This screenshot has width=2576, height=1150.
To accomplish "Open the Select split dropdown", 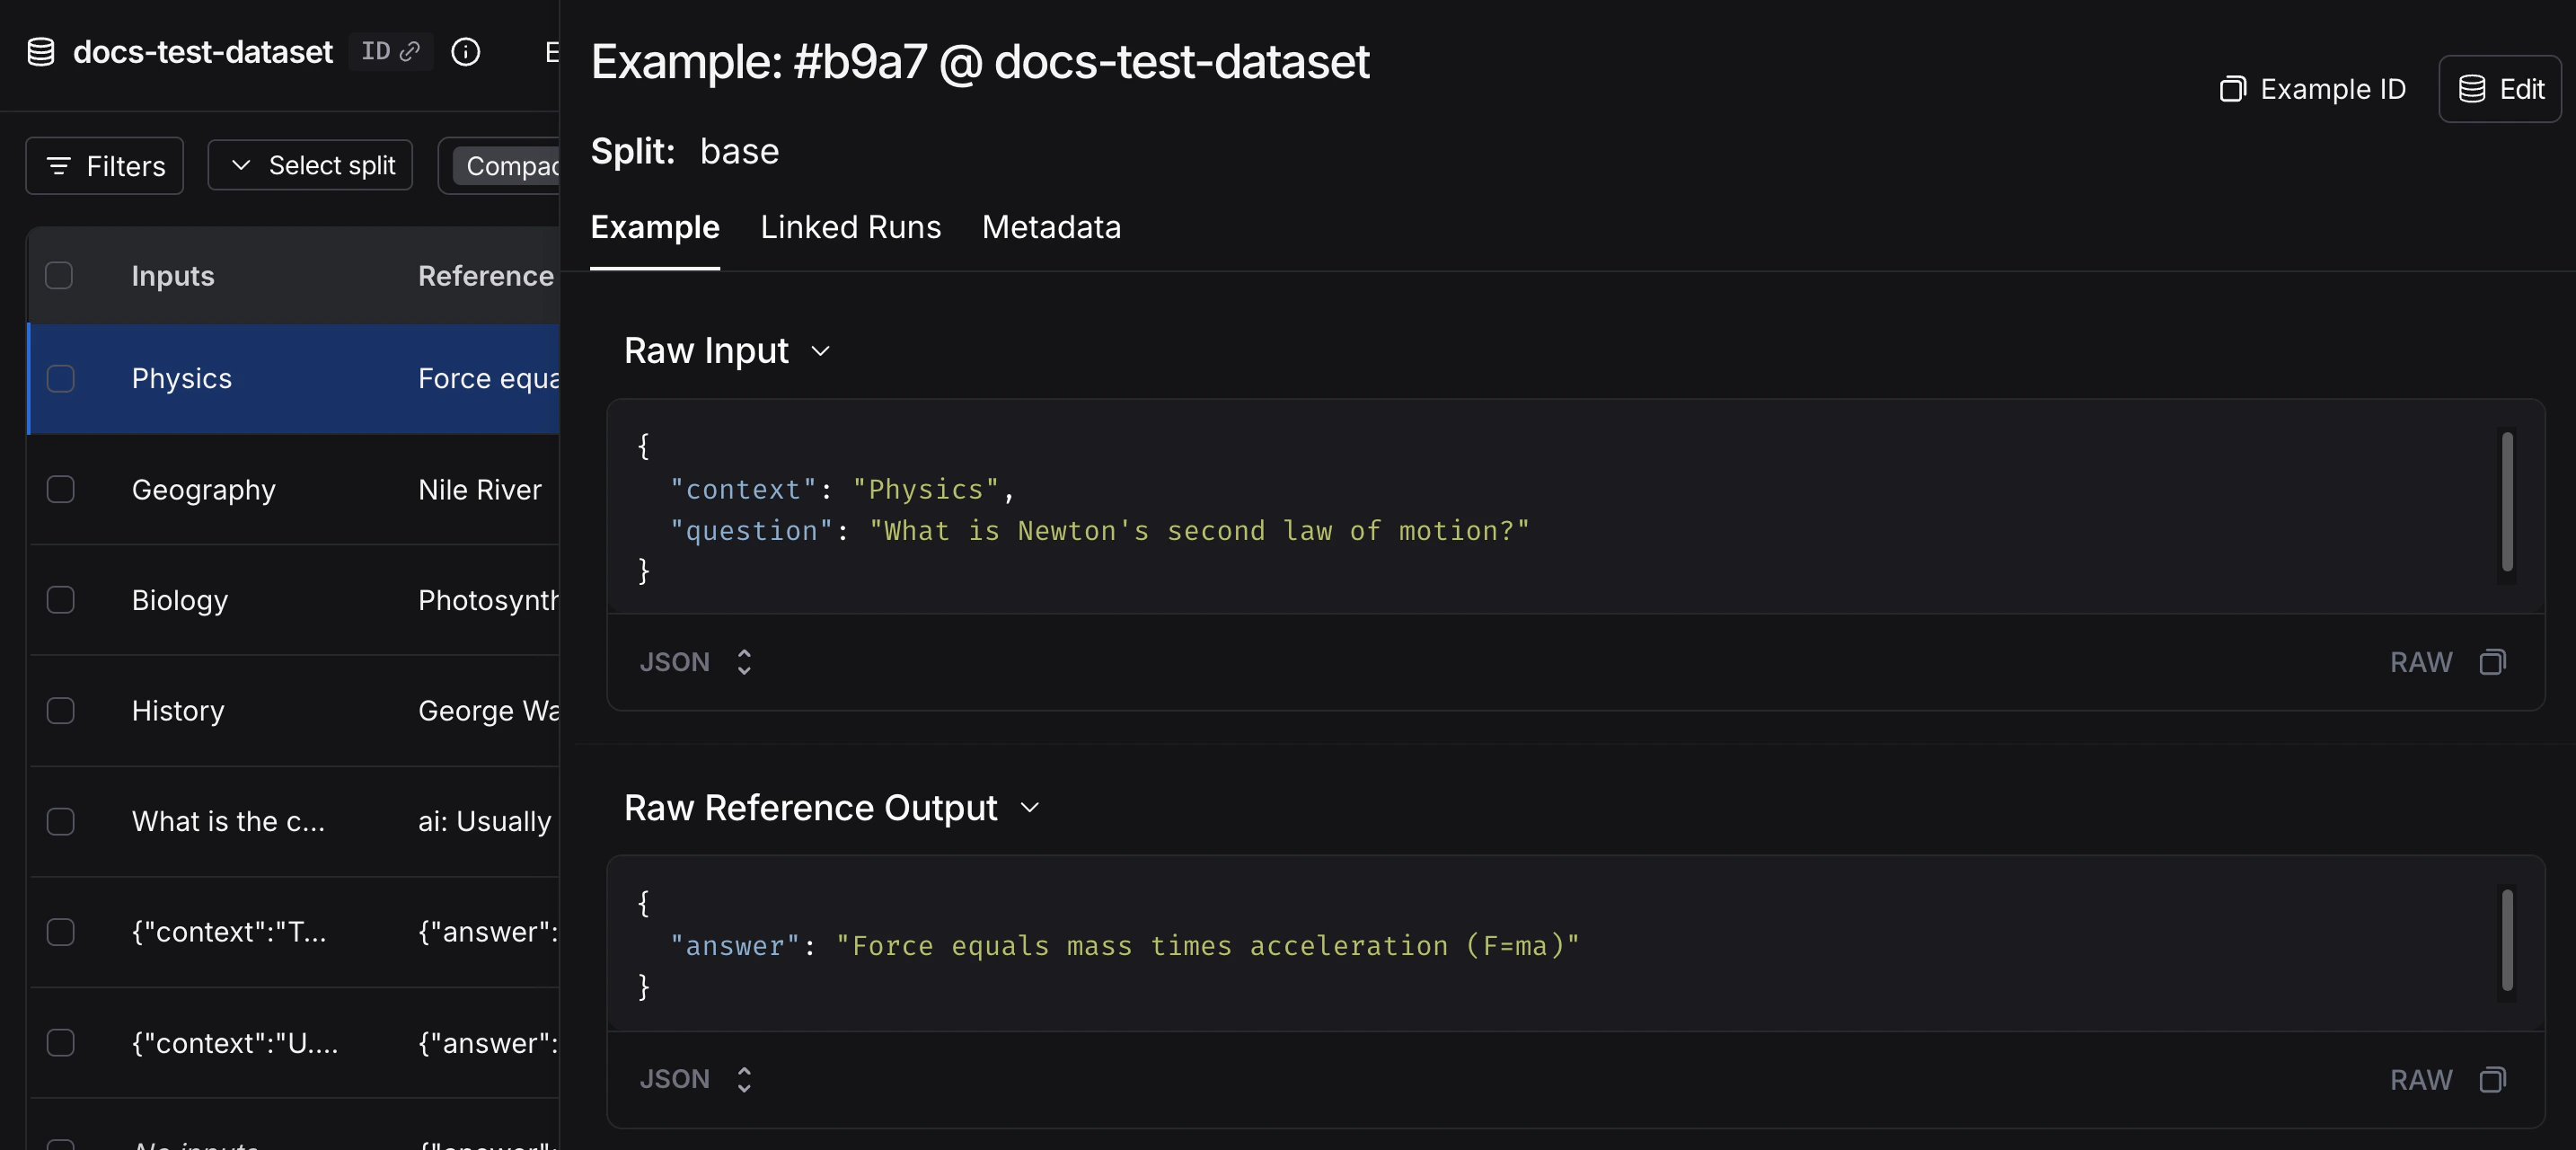I will 310,165.
